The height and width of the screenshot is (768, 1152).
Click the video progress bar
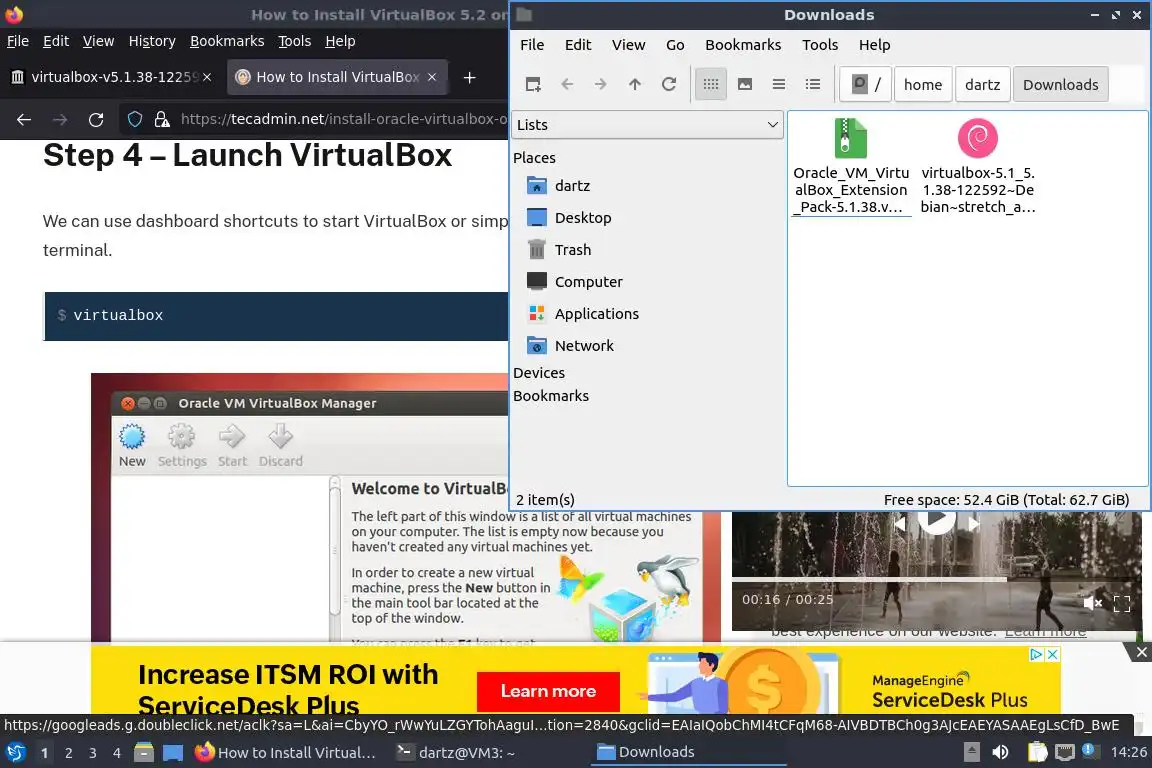tap(937, 580)
